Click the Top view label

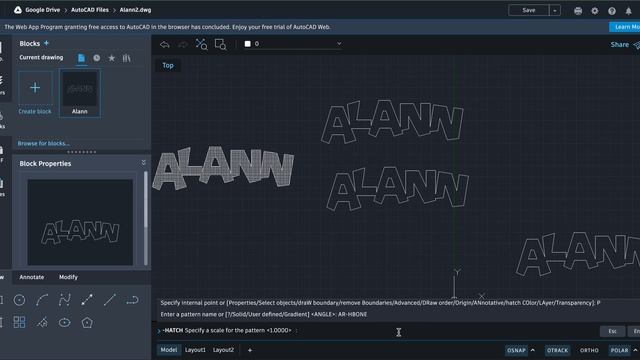click(168, 65)
